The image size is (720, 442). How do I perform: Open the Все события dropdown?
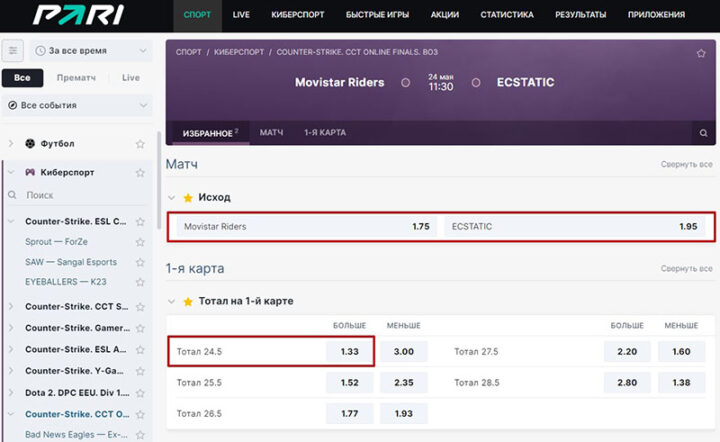pyautogui.click(x=77, y=105)
